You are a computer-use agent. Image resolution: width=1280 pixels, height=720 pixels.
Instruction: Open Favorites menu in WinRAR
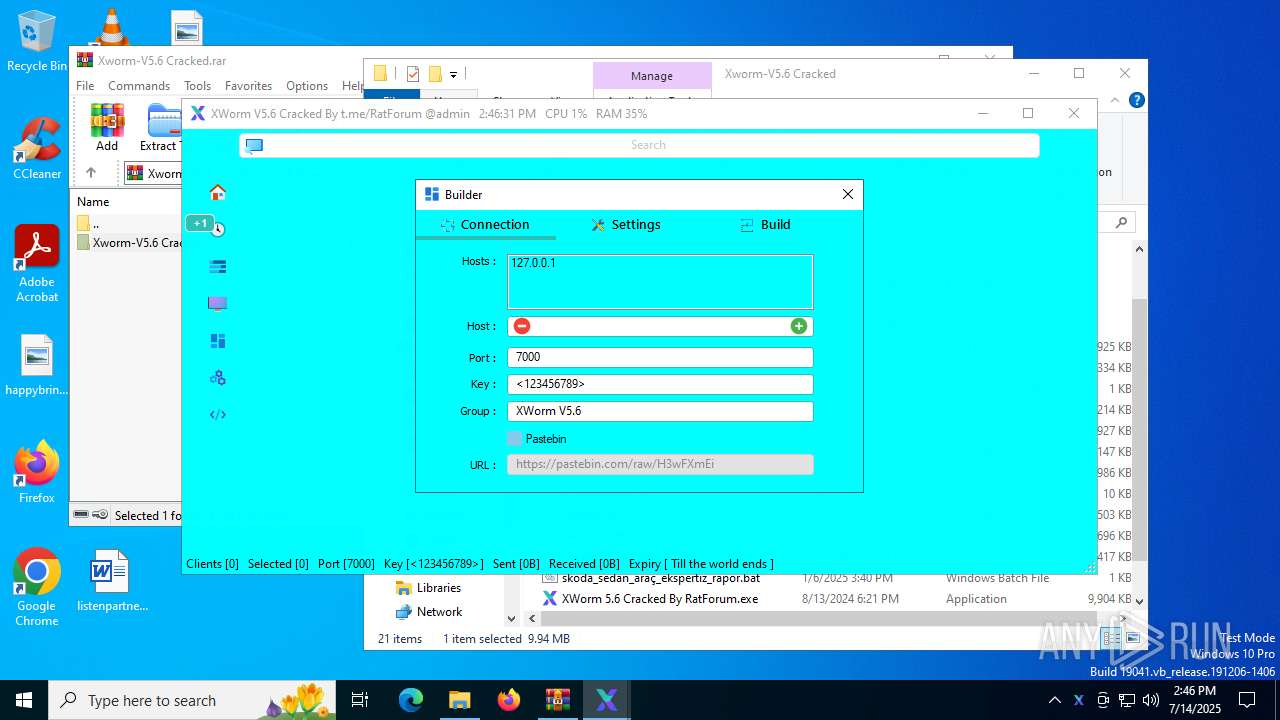point(248,86)
